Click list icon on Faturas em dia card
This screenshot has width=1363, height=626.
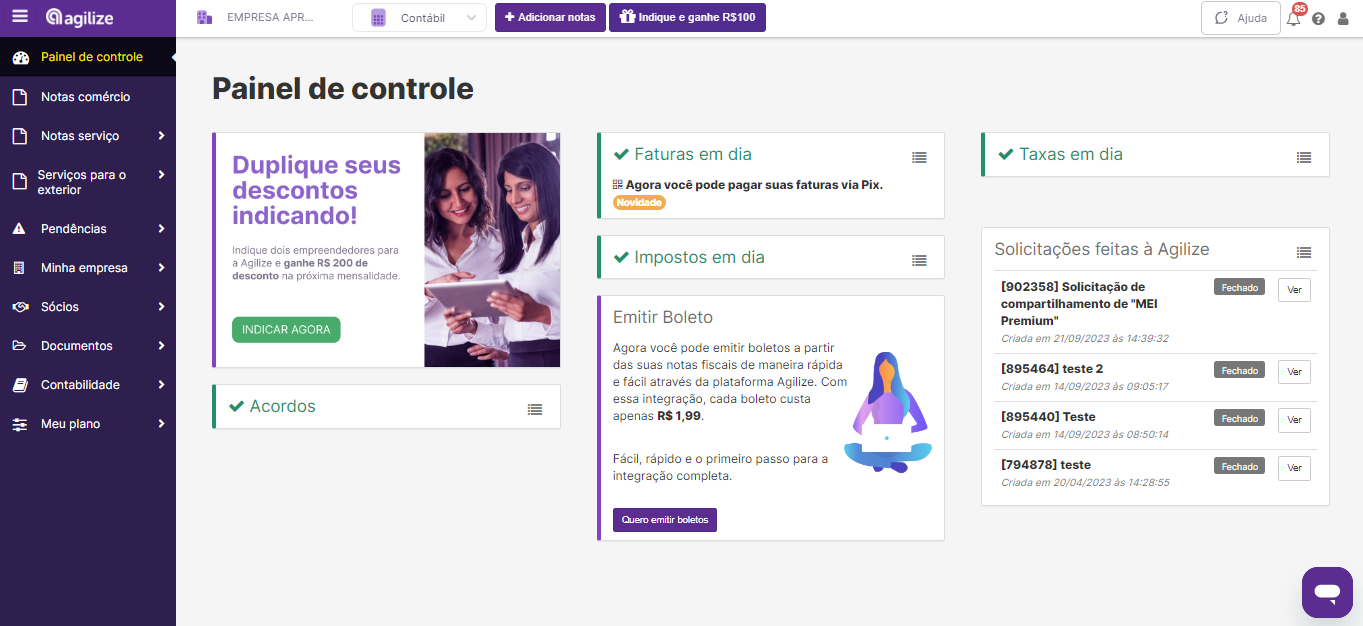click(x=919, y=158)
